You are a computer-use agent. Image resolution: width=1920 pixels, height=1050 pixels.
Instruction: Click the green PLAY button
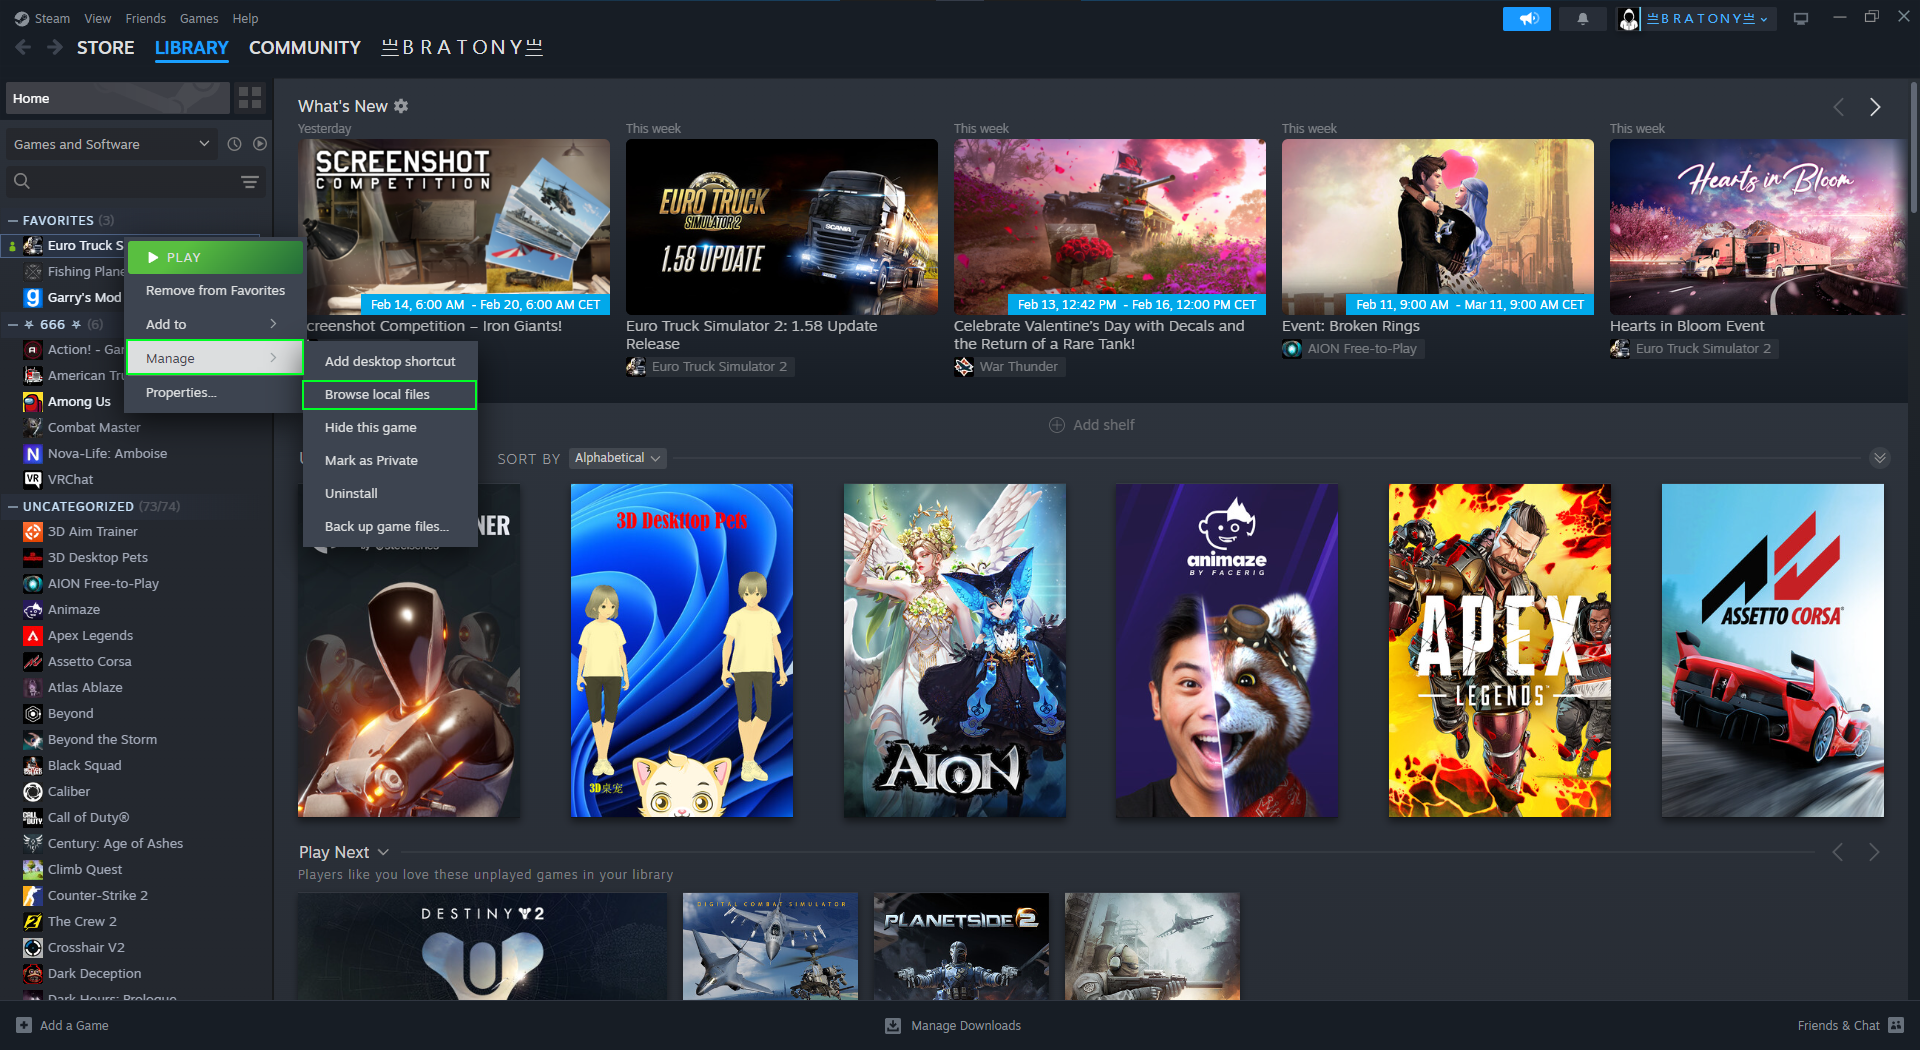tap(214, 257)
